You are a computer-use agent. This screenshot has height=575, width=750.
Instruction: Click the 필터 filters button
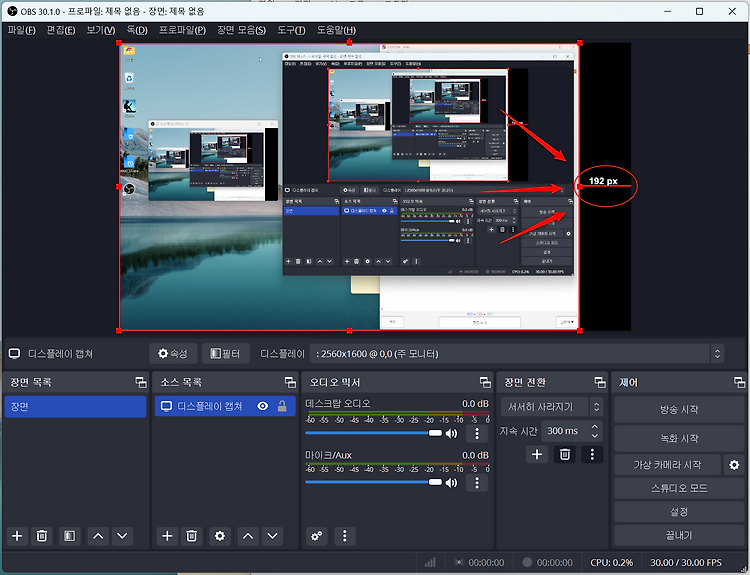click(x=225, y=354)
